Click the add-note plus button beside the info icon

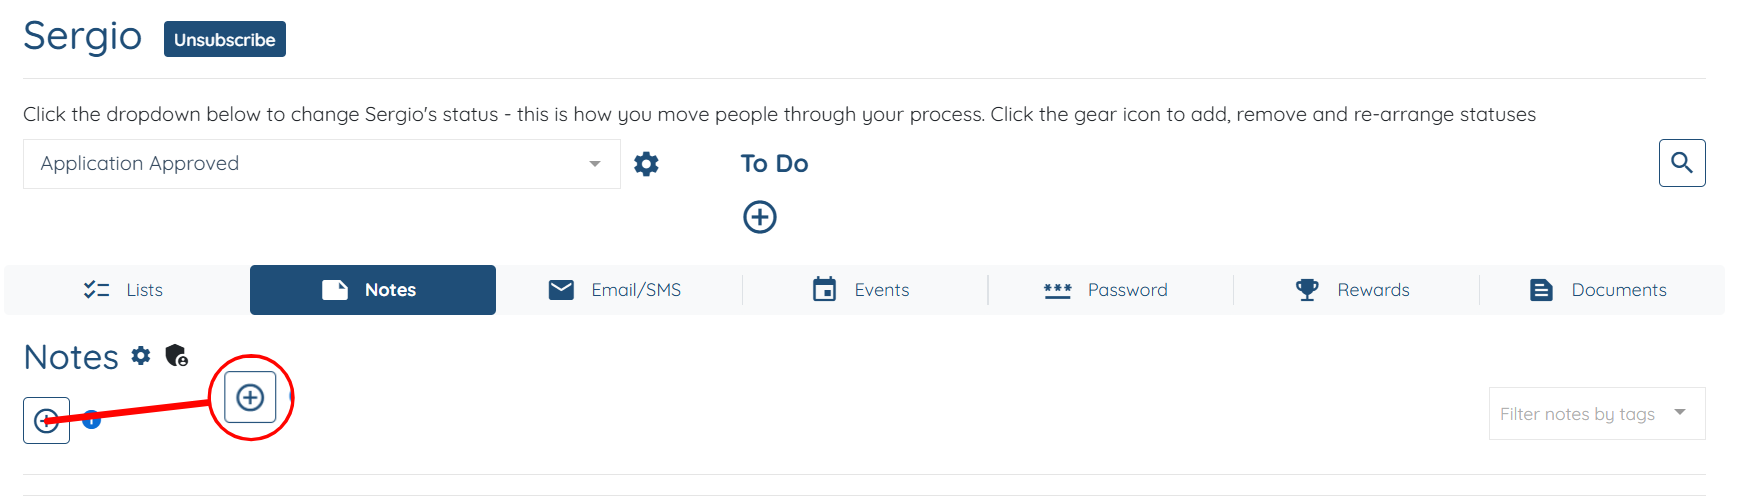[46, 421]
